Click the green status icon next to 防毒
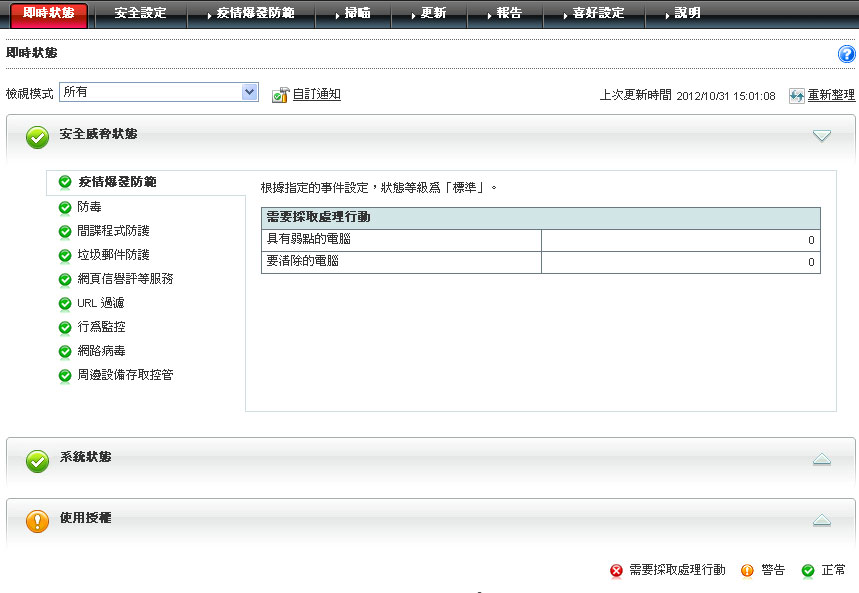Screen dimensions: 859x593 pos(65,207)
